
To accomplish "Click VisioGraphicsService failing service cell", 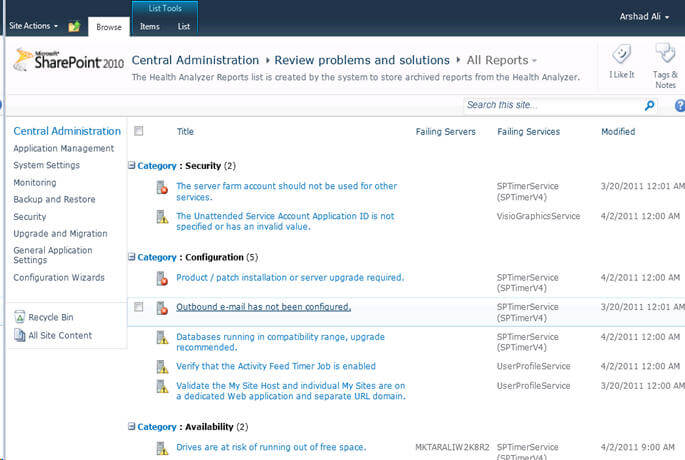I will (538, 216).
